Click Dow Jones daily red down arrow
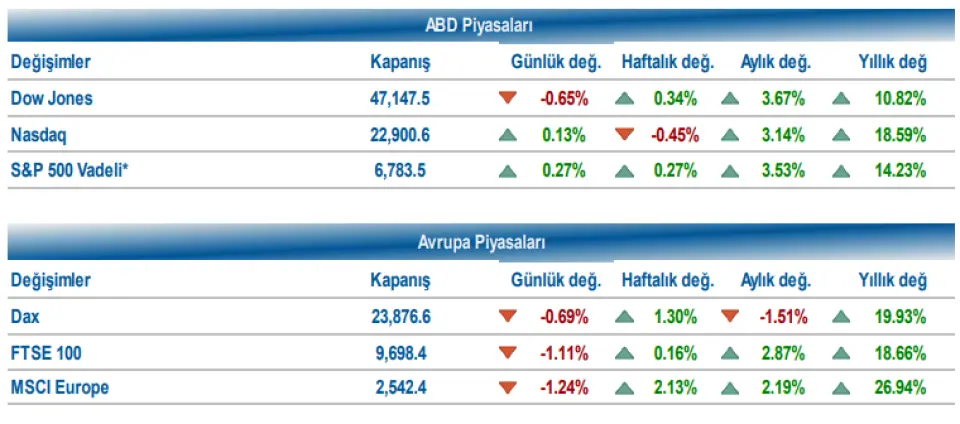The width and height of the screenshot is (960, 424). pyautogui.click(x=508, y=98)
